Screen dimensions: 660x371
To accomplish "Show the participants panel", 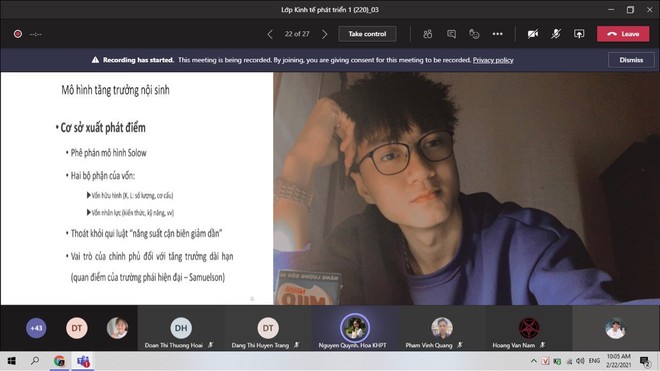I will click(428, 34).
